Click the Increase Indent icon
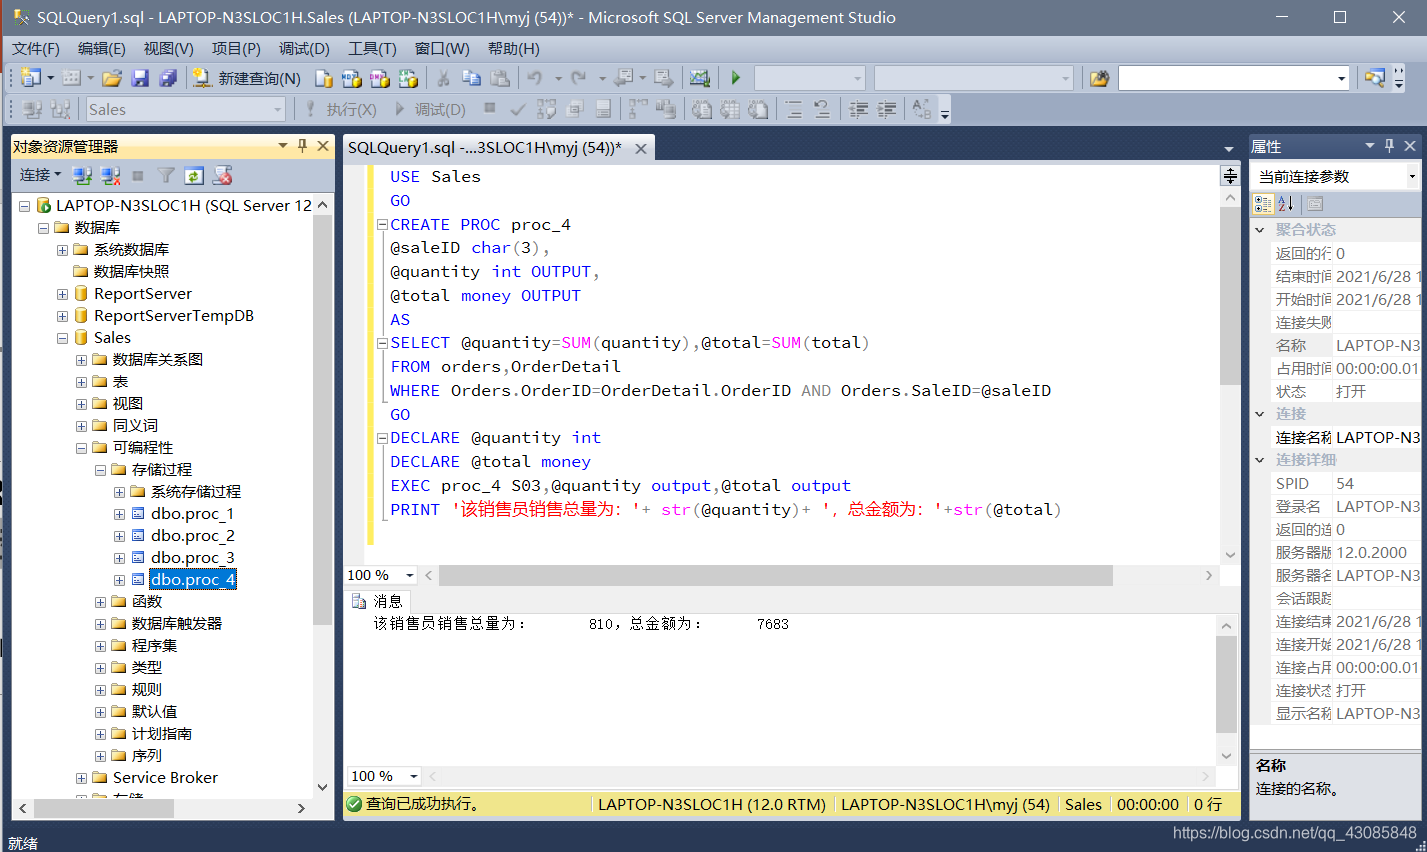Viewport: 1427px width, 852px height. (x=886, y=109)
